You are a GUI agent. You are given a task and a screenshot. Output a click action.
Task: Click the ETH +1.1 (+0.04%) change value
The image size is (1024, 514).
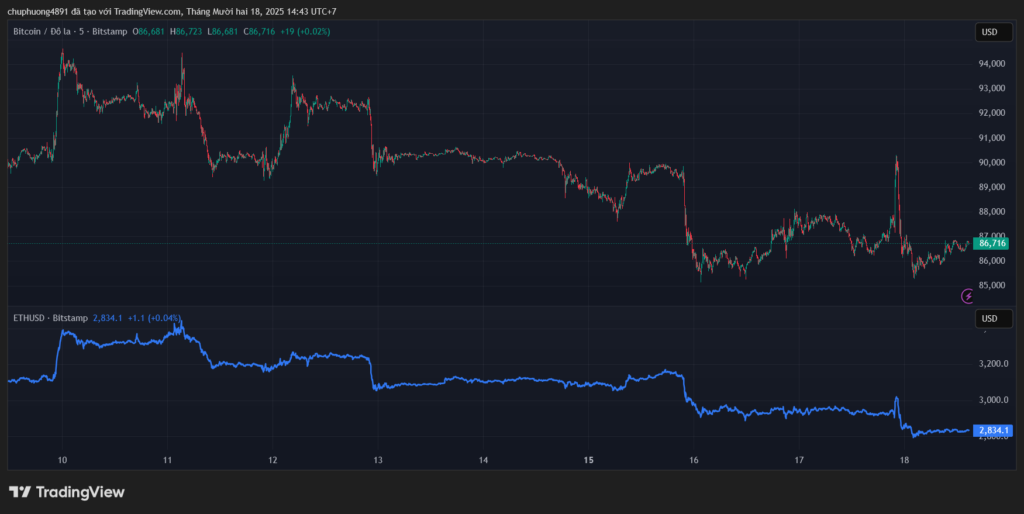pyautogui.click(x=154, y=318)
